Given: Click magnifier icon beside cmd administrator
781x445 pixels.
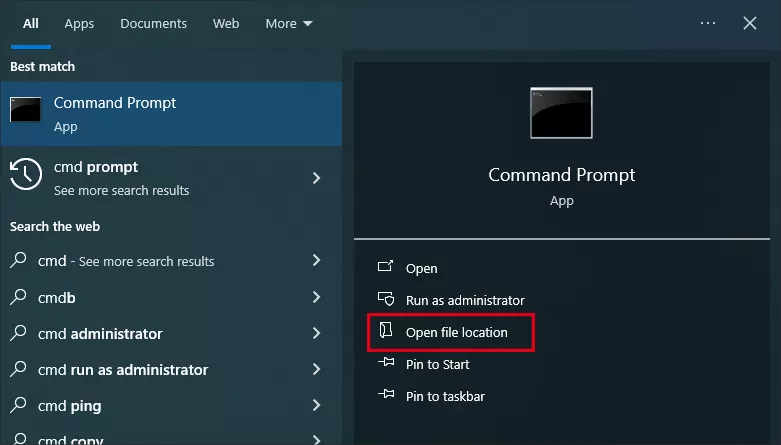Looking at the screenshot, I should pyautogui.click(x=18, y=332).
